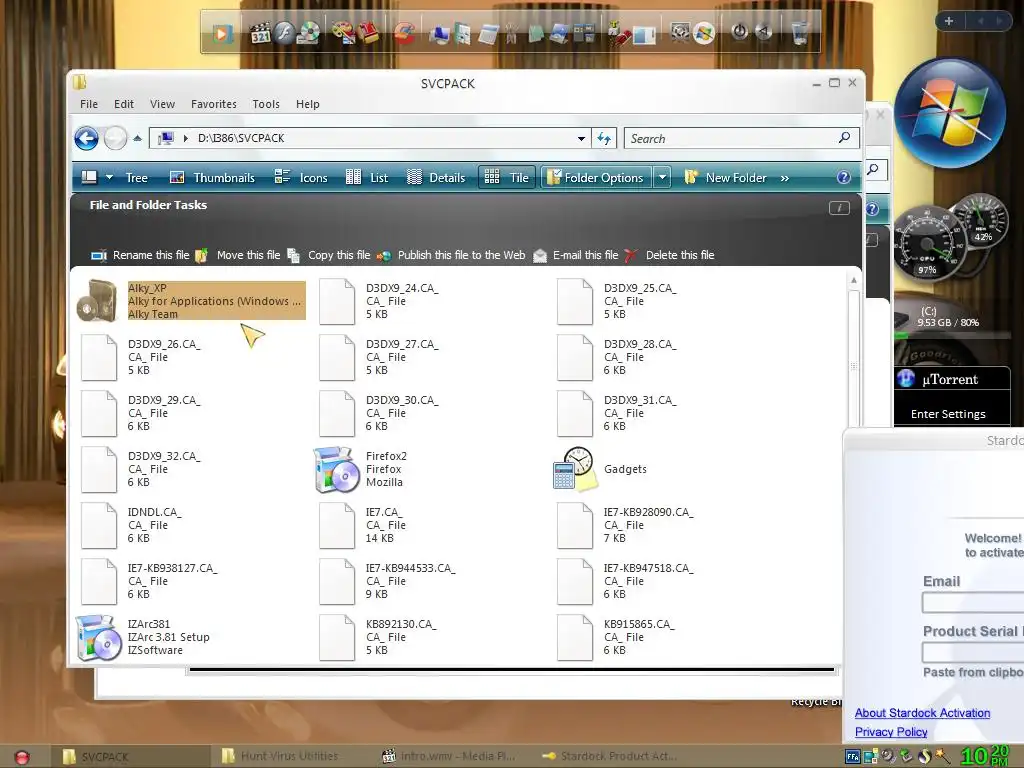This screenshot has width=1024, height=768.
Task: Switch to List view
Action: 366,178
